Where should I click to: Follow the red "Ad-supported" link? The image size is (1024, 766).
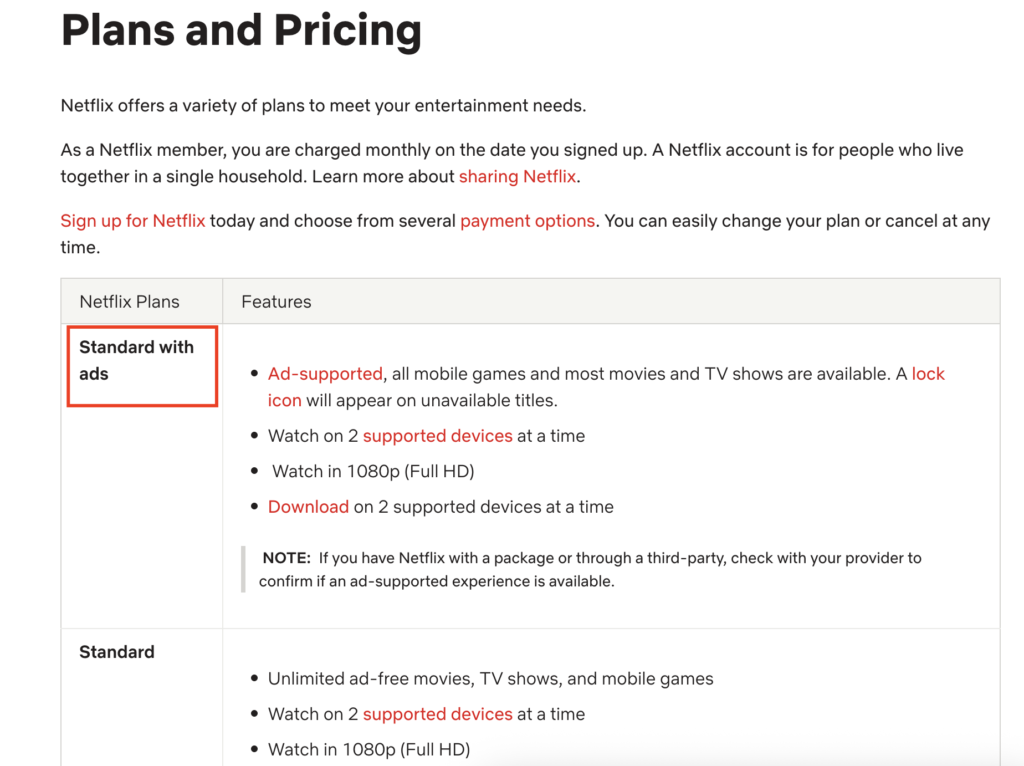[325, 374]
